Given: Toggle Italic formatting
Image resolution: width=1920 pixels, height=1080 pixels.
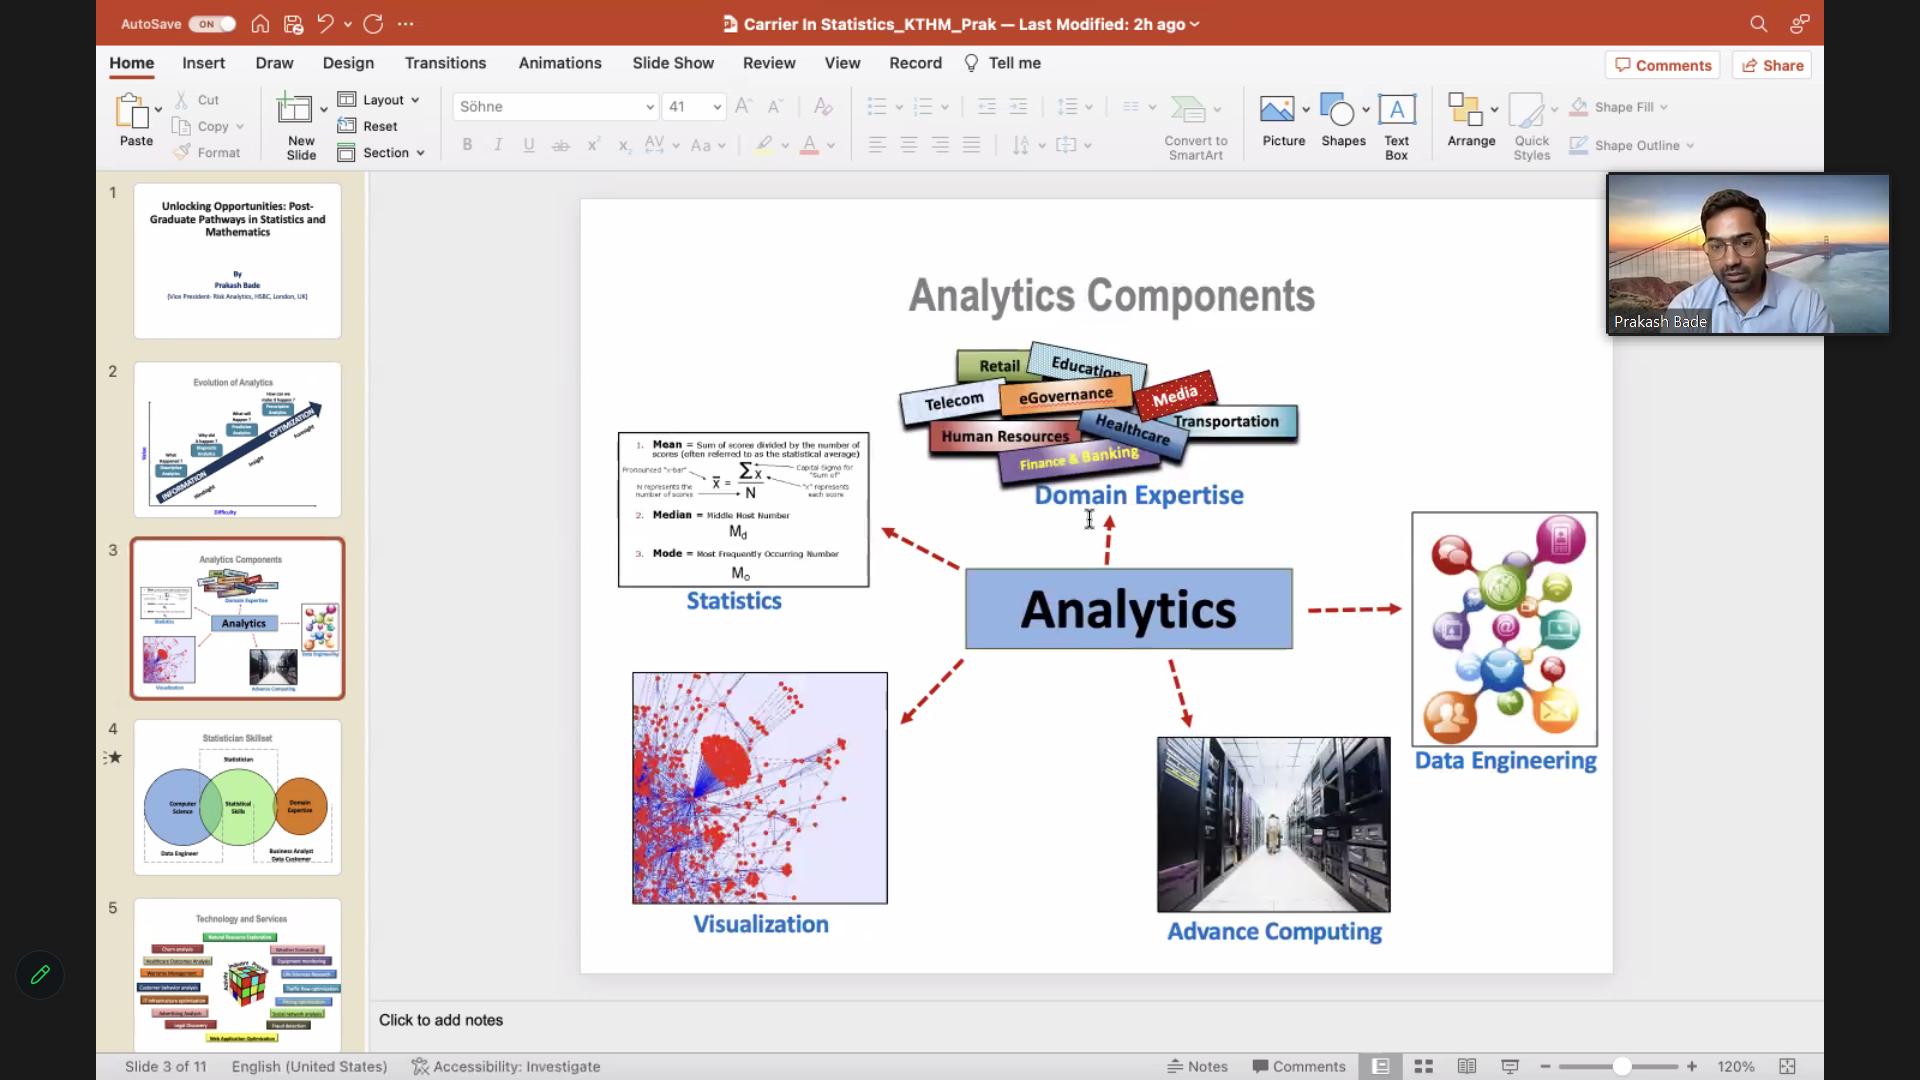Looking at the screenshot, I should pyautogui.click(x=498, y=145).
